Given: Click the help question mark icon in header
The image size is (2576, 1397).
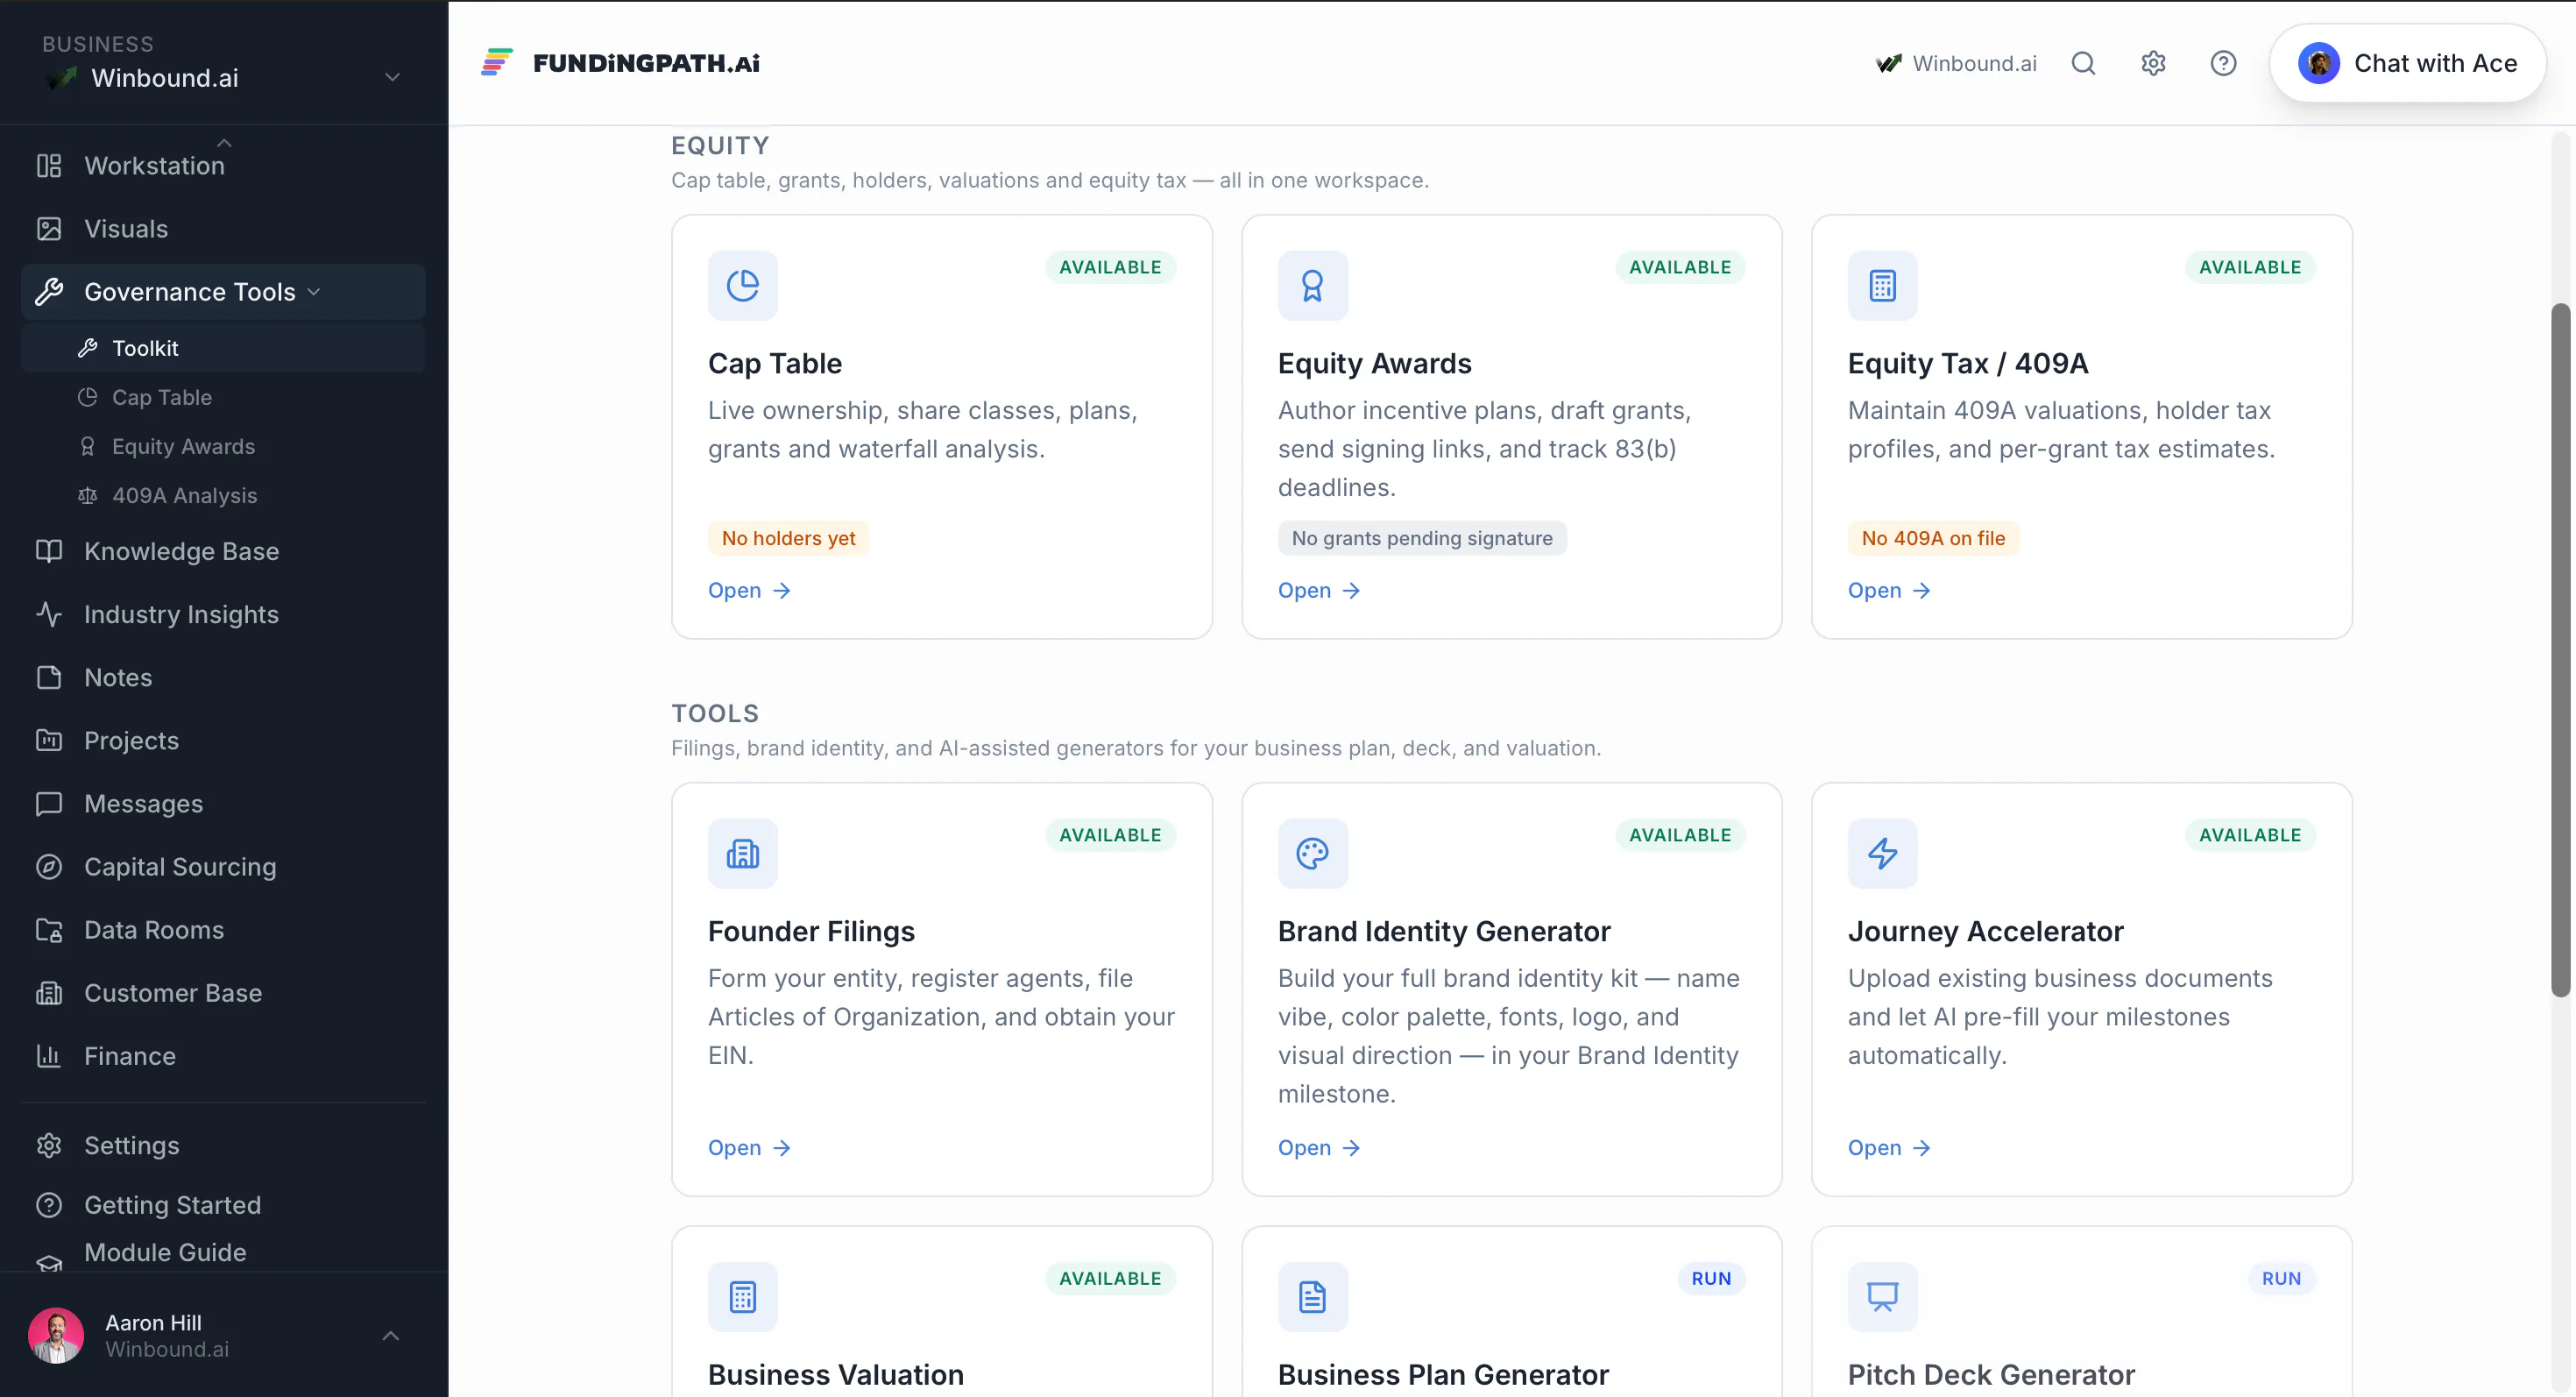Looking at the screenshot, I should pos(2223,63).
